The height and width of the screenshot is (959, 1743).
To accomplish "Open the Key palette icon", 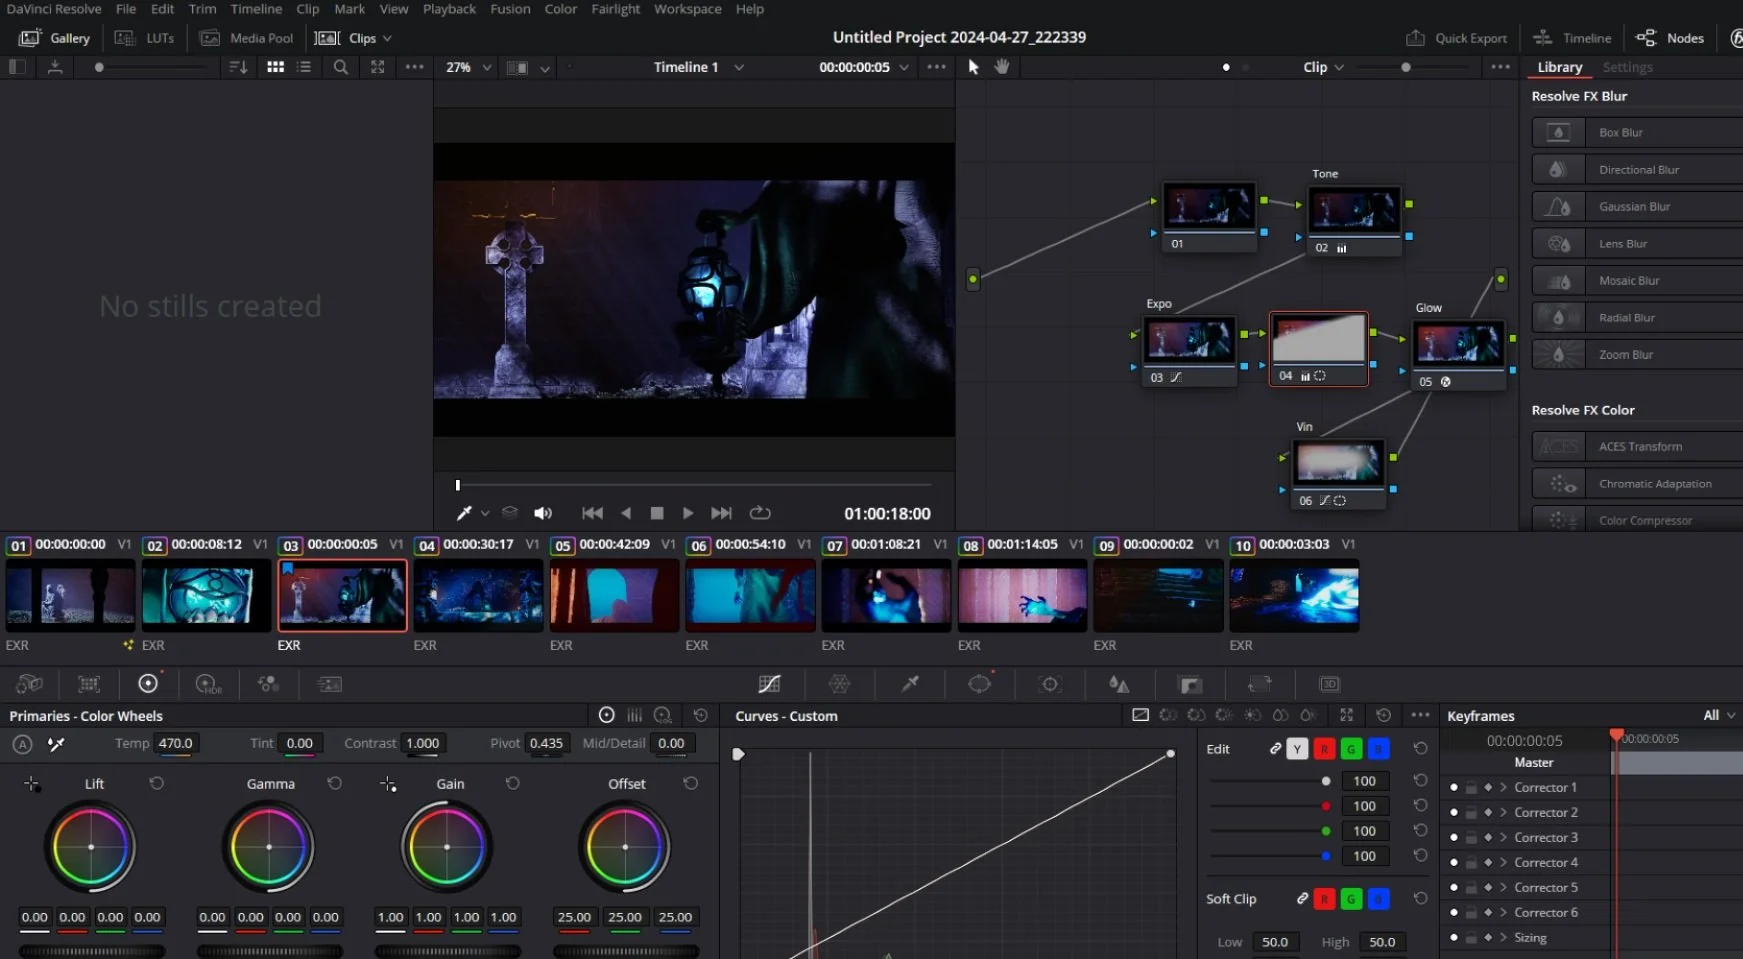I will tap(1190, 684).
